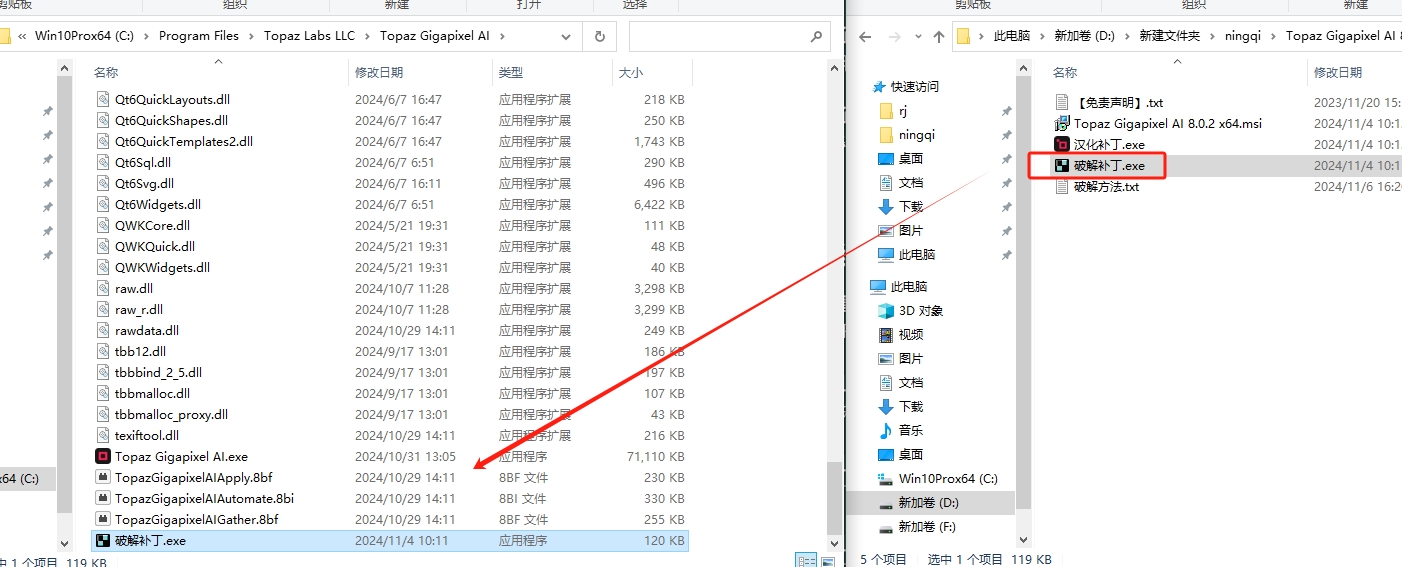Screen dimensions: 1402x567
Task: Open 快速访问 star icon in sidebar
Action: [x=879, y=87]
